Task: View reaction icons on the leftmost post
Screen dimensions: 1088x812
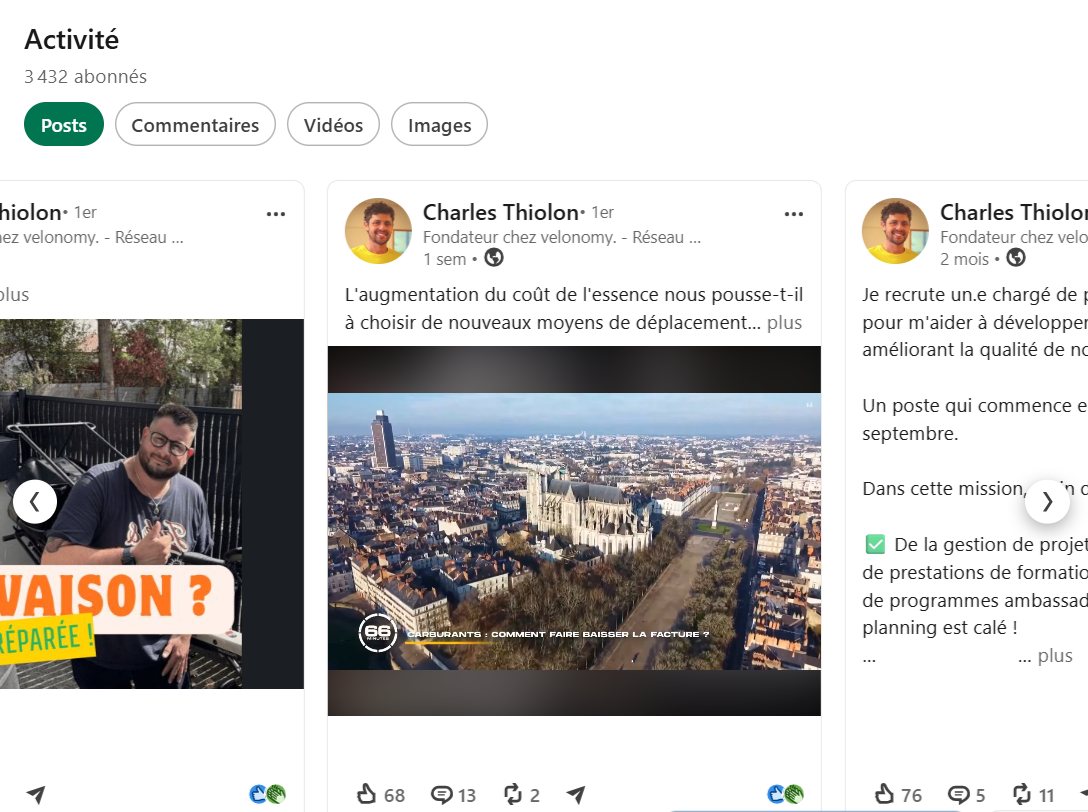Action: coord(268,794)
